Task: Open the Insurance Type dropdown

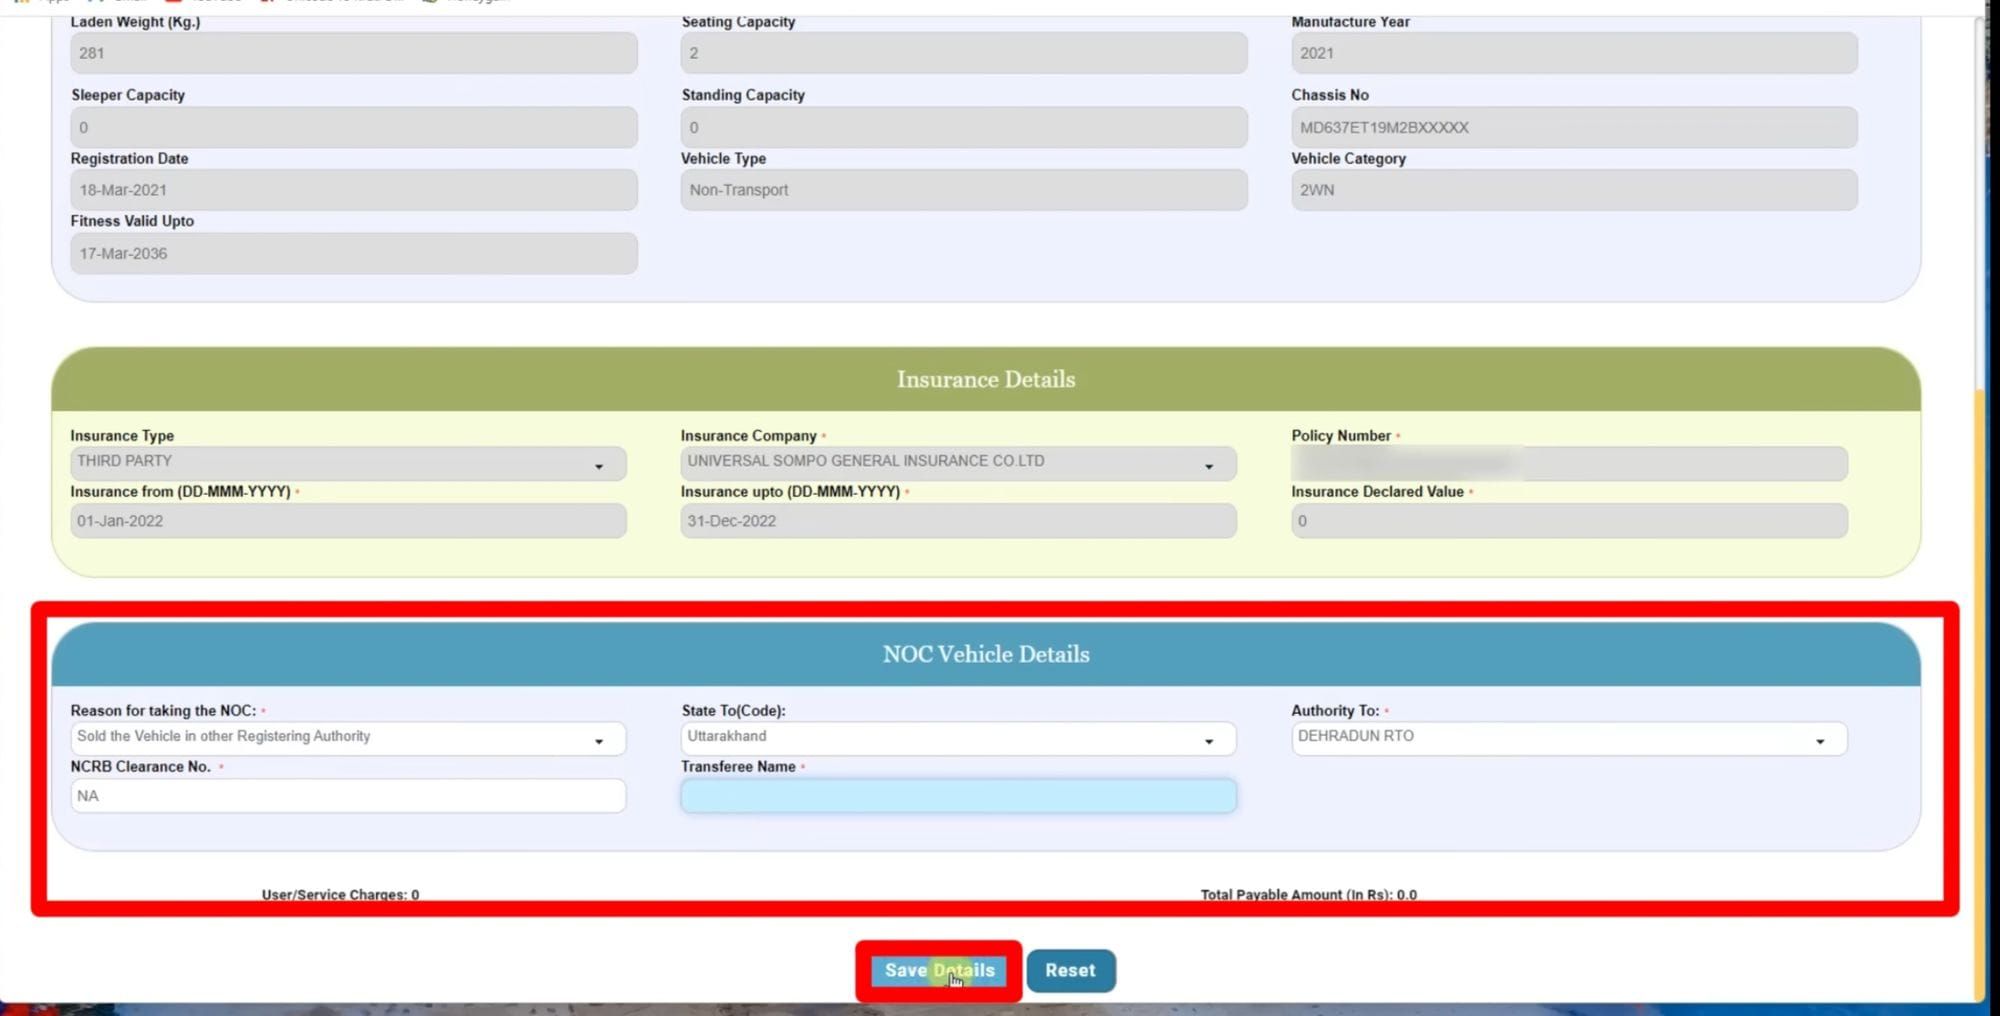Action: tap(347, 463)
